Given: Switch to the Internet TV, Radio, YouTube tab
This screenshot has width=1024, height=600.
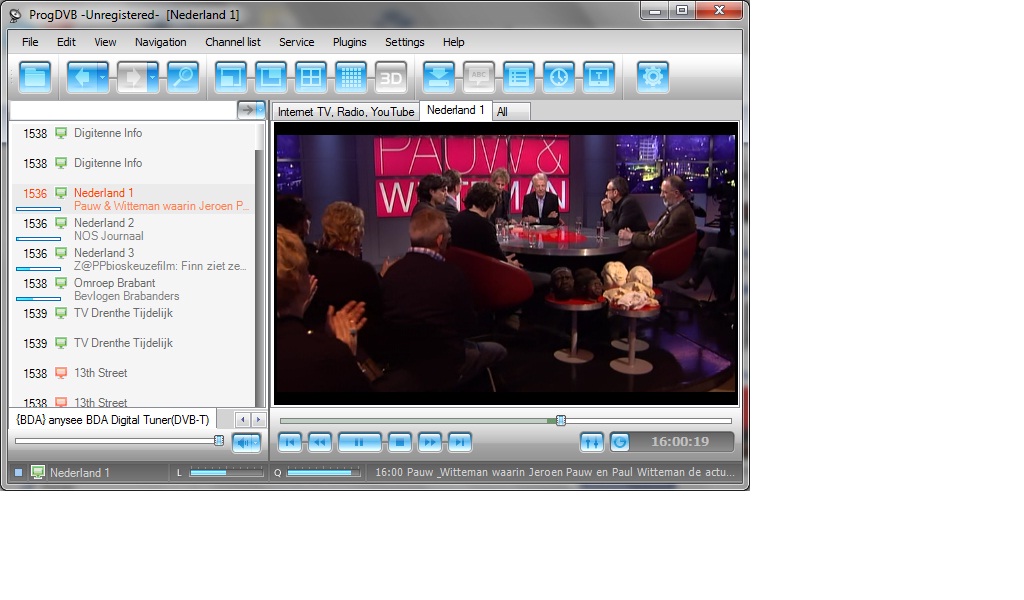Looking at the screenshot, I should [346, 112].
